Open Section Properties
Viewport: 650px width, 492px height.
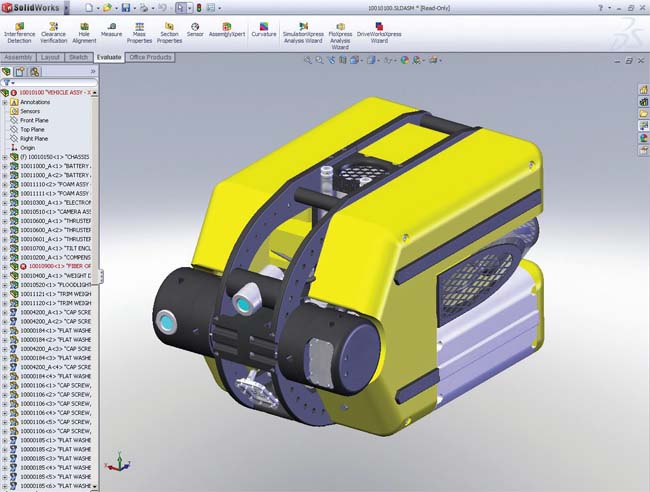coord(169,33)
